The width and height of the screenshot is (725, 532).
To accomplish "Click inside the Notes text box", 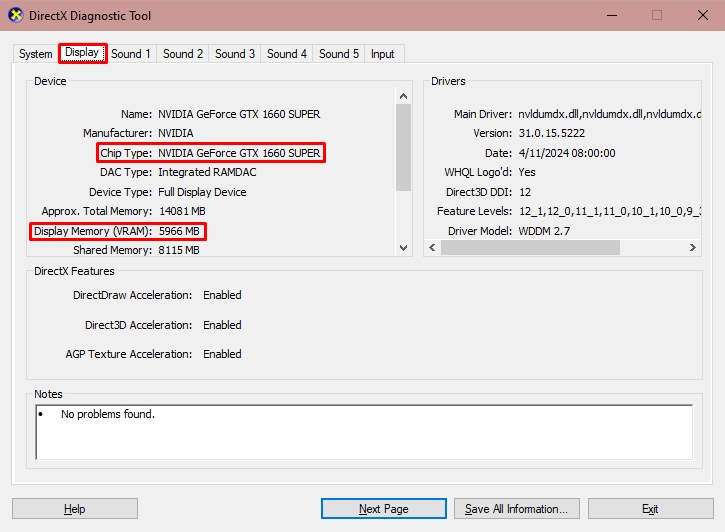I will 364,432.
